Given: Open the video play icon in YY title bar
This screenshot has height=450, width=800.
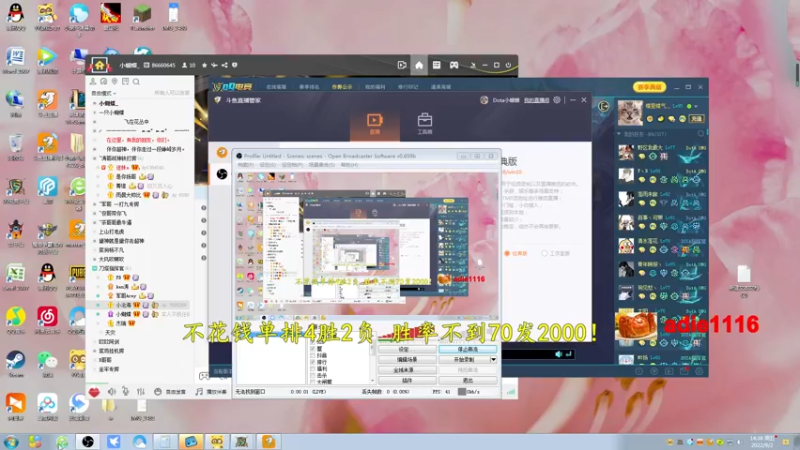Looking at the screenshot, I should click(x=402, y=65).
